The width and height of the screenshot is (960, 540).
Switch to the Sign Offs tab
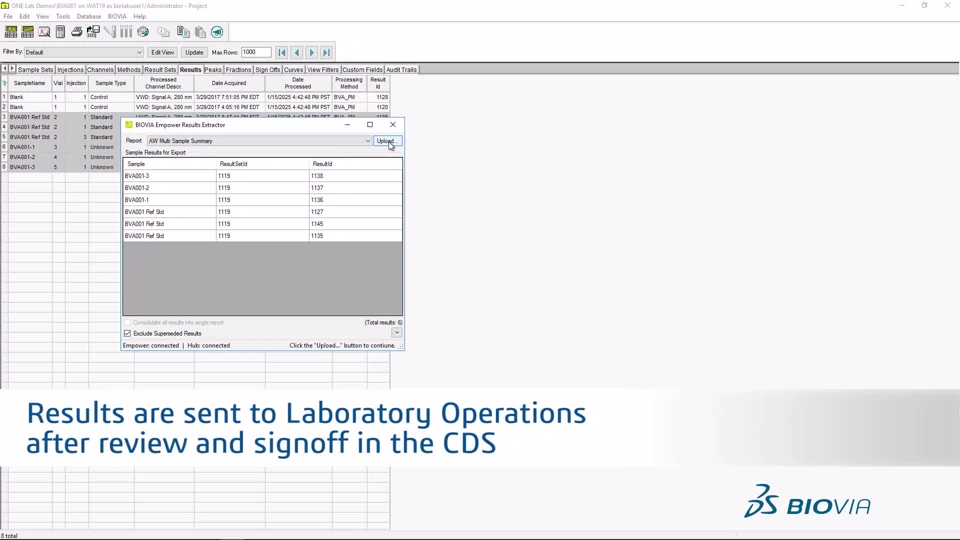pos(268,70)
